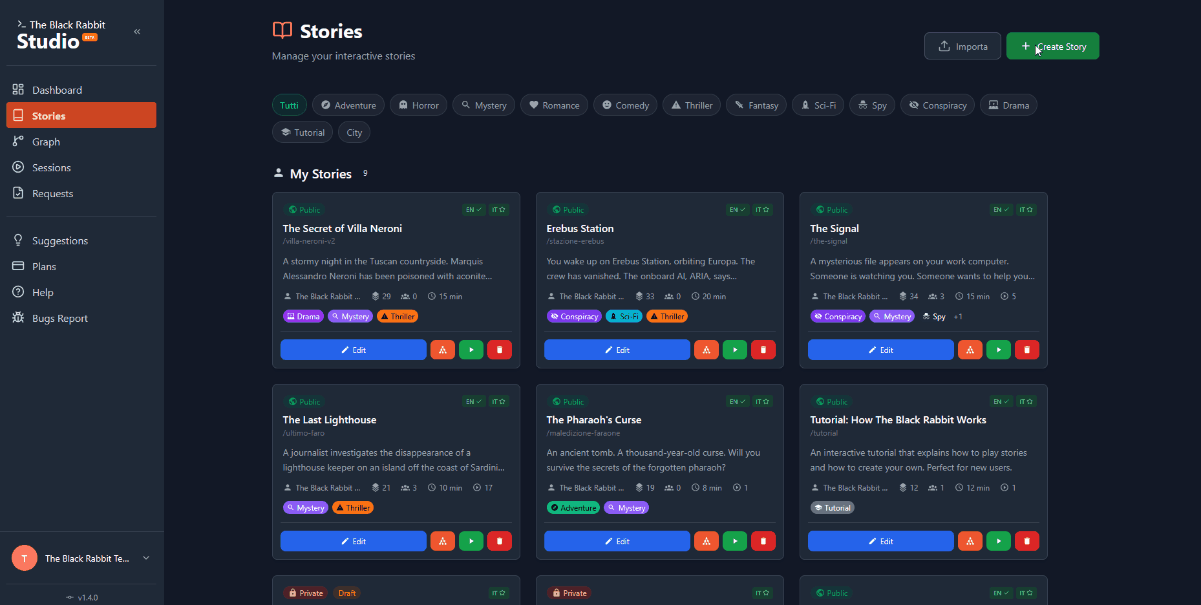1201x605 pixels.
Task: Delete The Pharaoh's Curse story
Action: point(763,541)
